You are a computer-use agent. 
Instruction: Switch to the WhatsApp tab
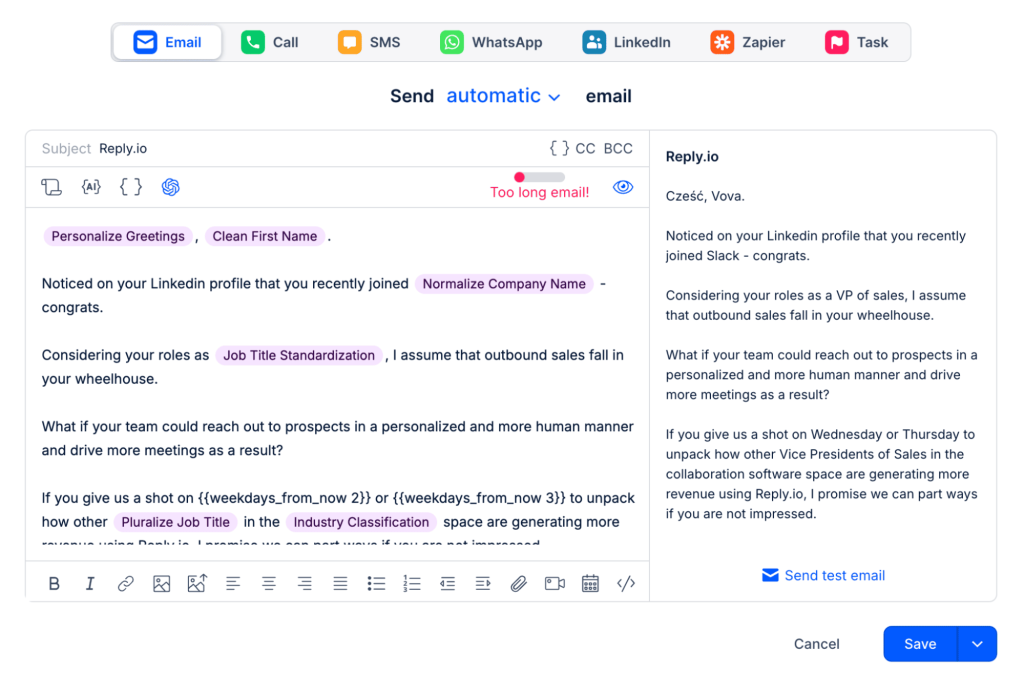coord(491,42)
